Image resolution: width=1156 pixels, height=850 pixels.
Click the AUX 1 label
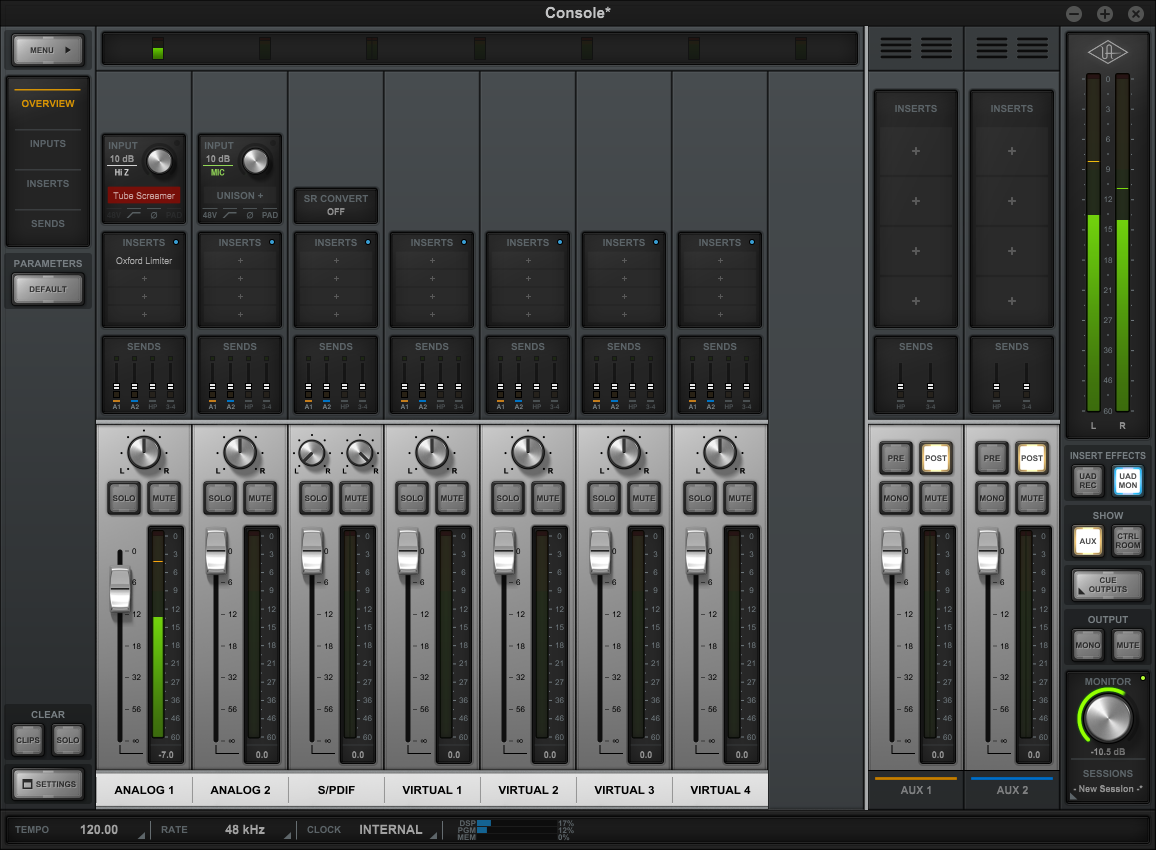click(916, 790)
